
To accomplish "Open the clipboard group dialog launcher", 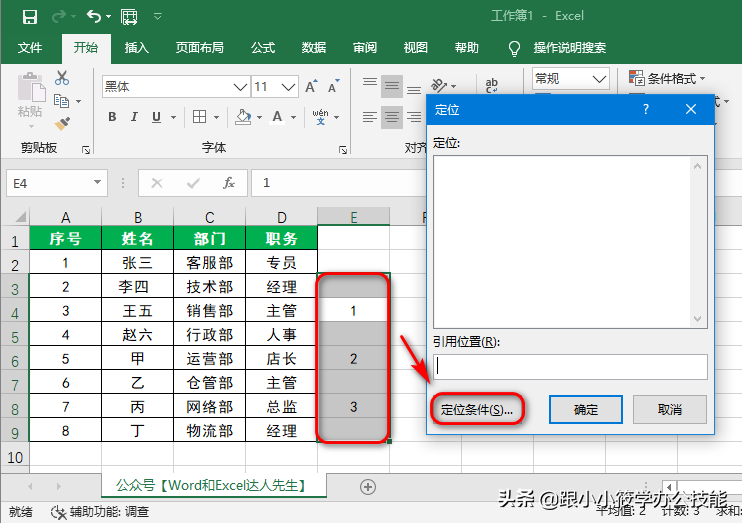I will (x=86, y=150).
